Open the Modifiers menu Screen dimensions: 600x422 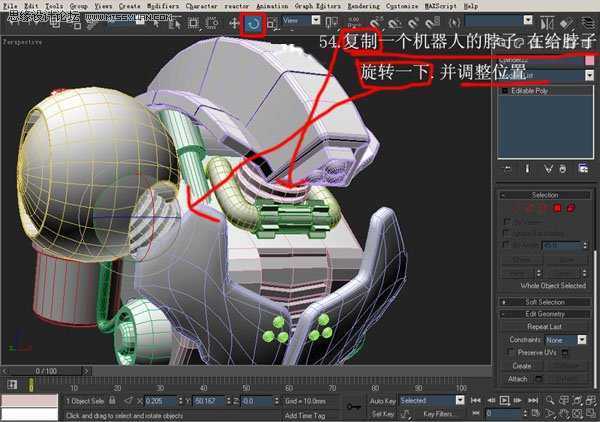click(163, 6)
